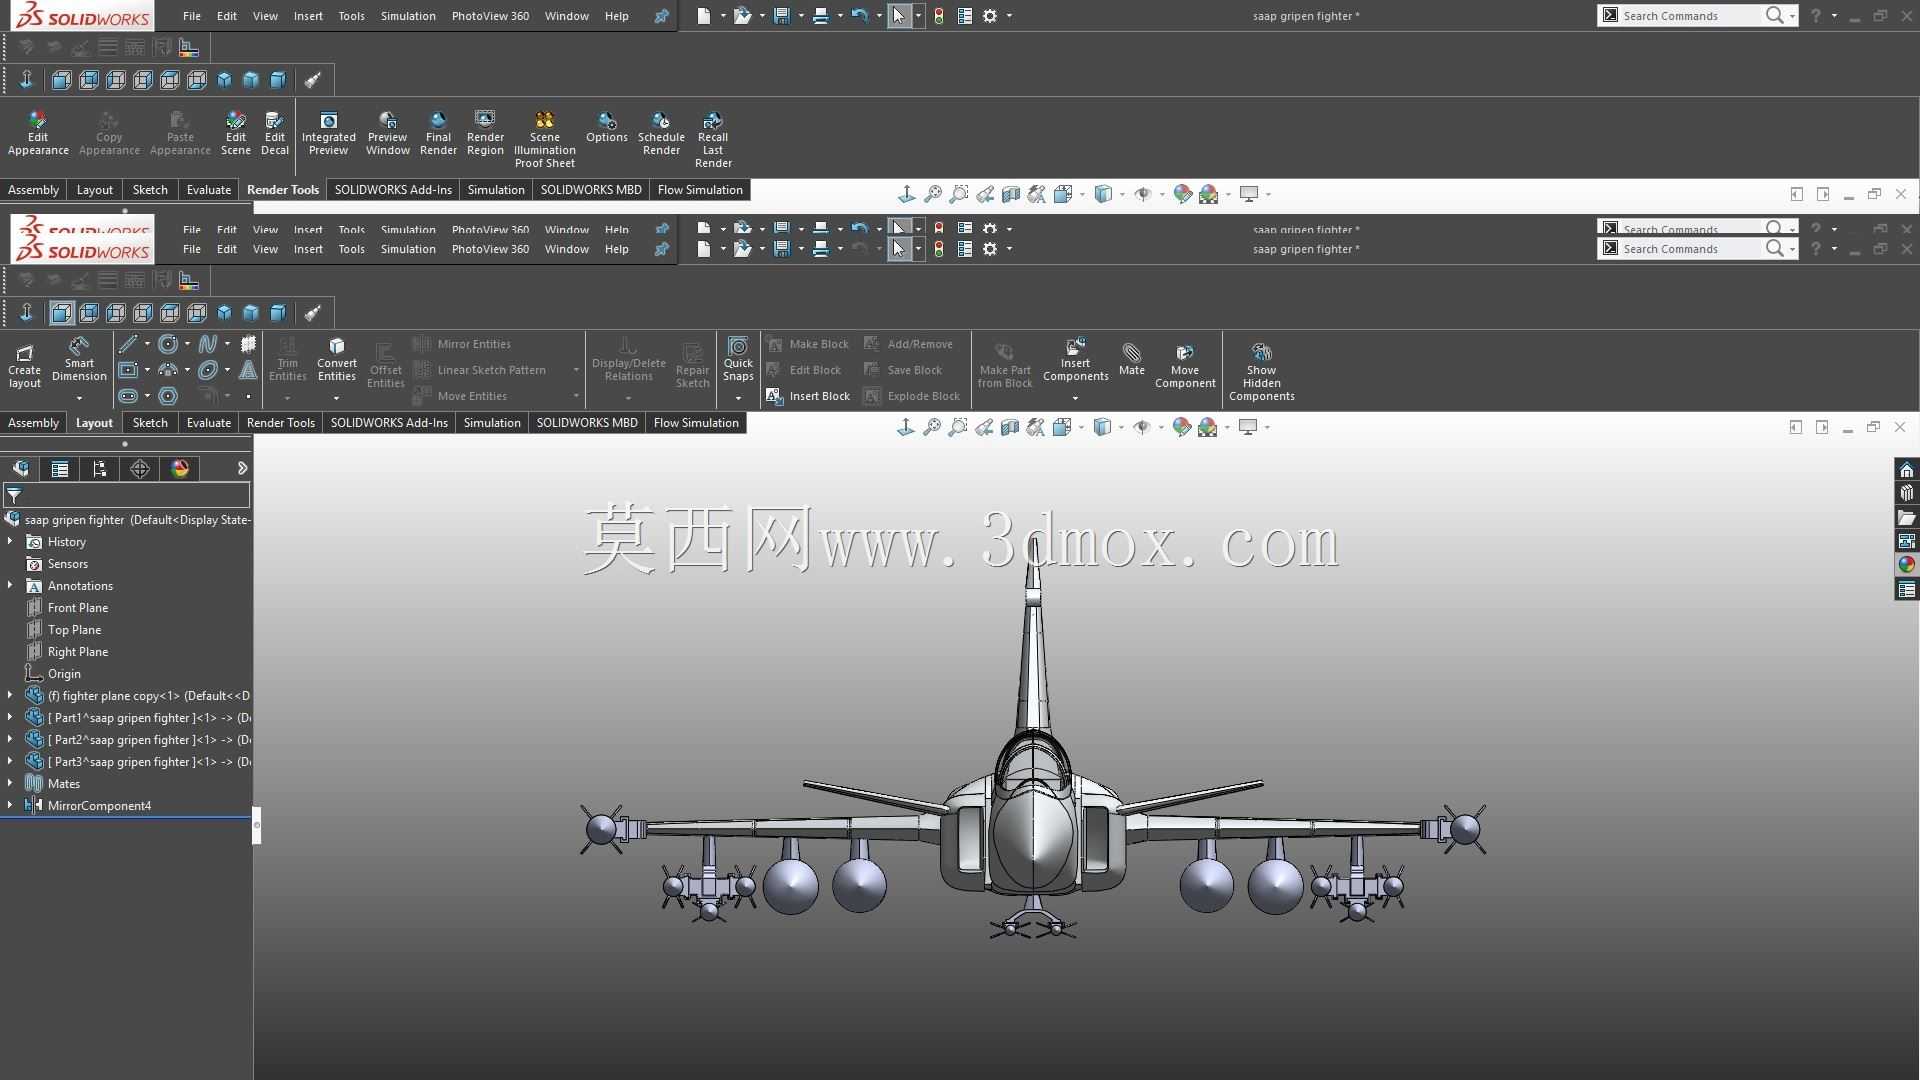Click Zoom to Fit in the lower view toolbar
1920x1080 pixels.
(932, 428)
